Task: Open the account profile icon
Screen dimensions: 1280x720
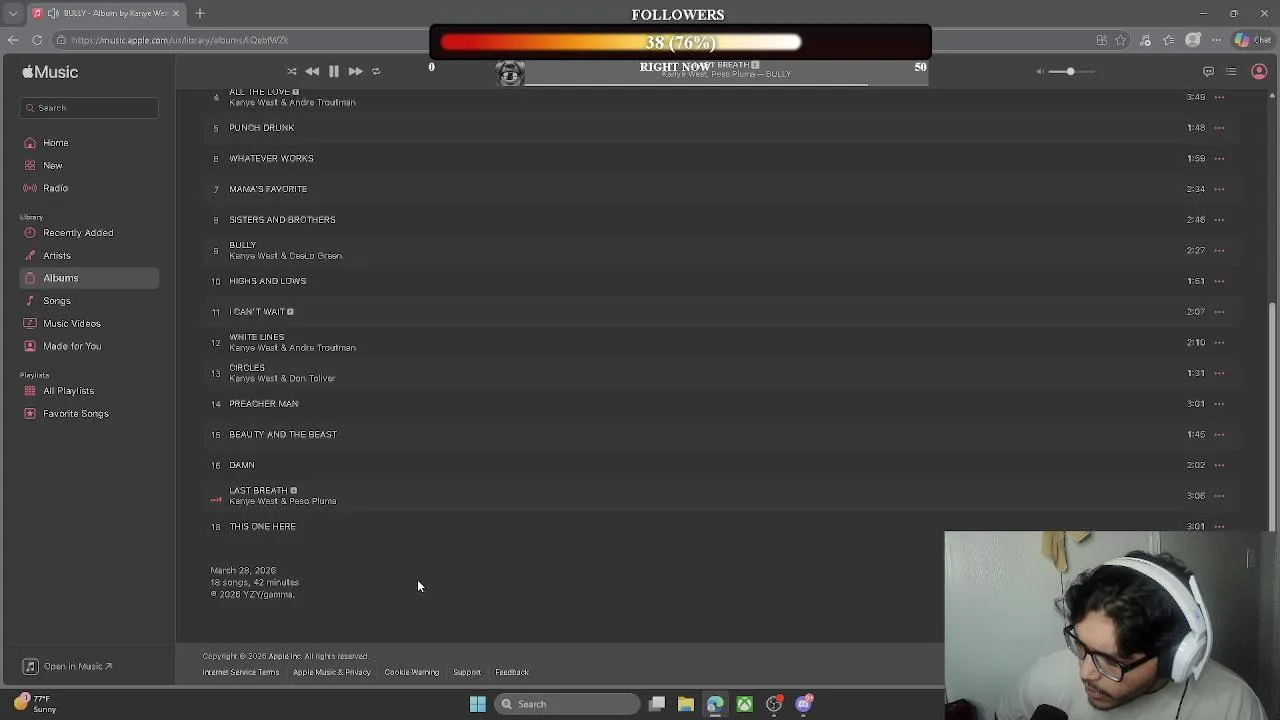Action: click(x=1259, y=71)
